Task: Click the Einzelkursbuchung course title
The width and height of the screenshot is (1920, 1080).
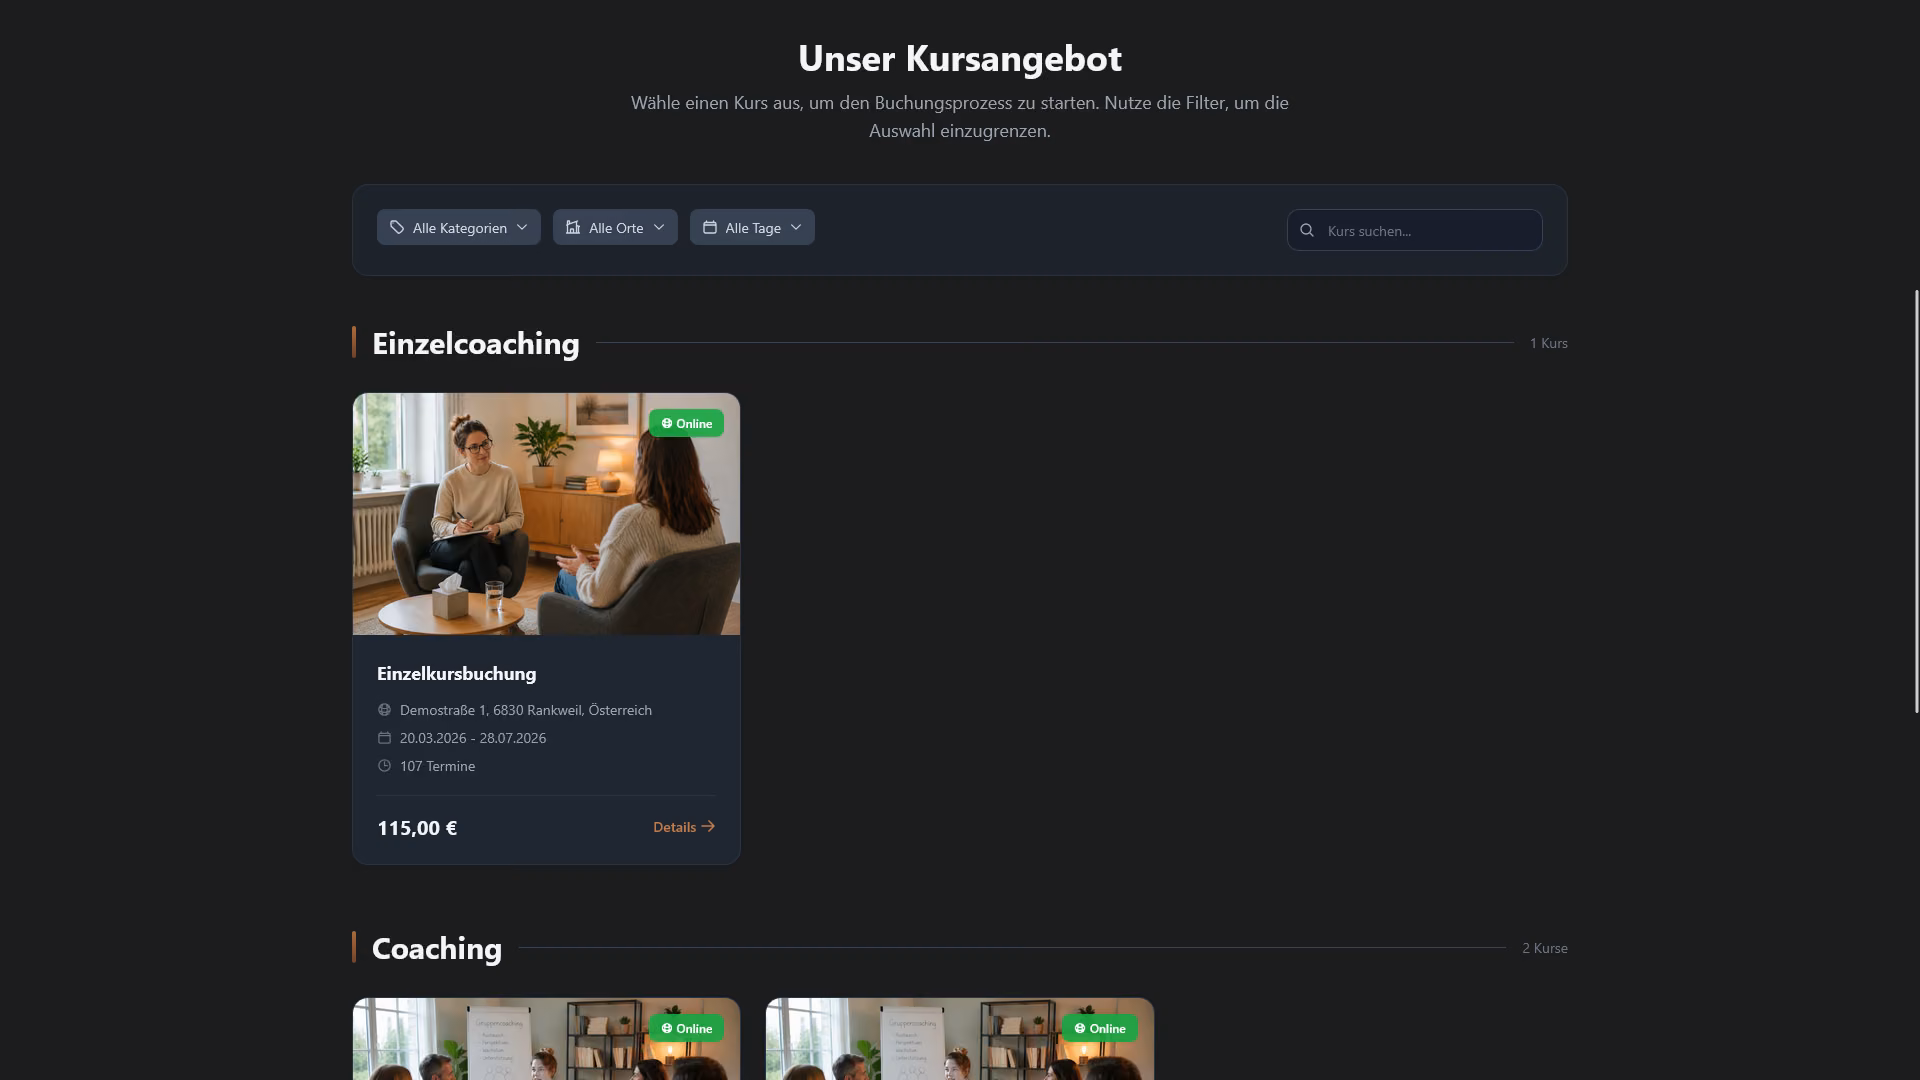Action: coord(456,673)
